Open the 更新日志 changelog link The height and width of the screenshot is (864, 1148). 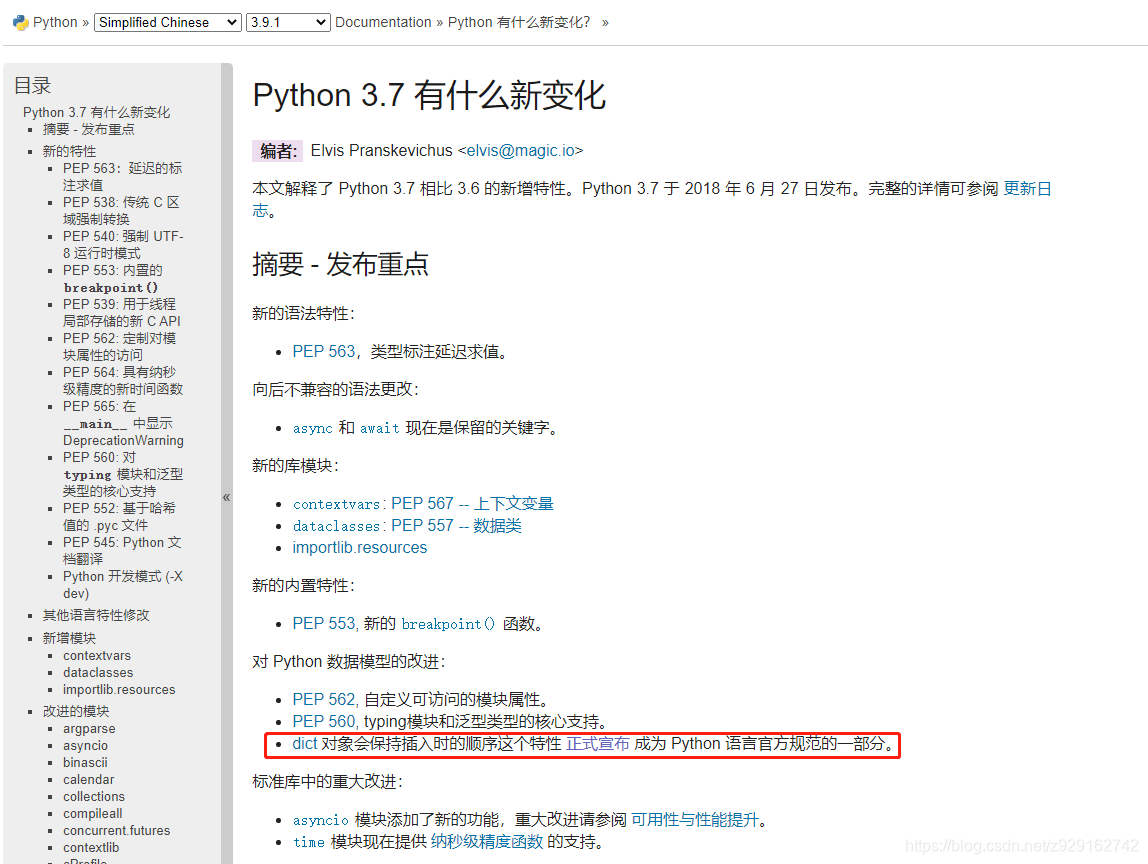tap(1026, 189)
